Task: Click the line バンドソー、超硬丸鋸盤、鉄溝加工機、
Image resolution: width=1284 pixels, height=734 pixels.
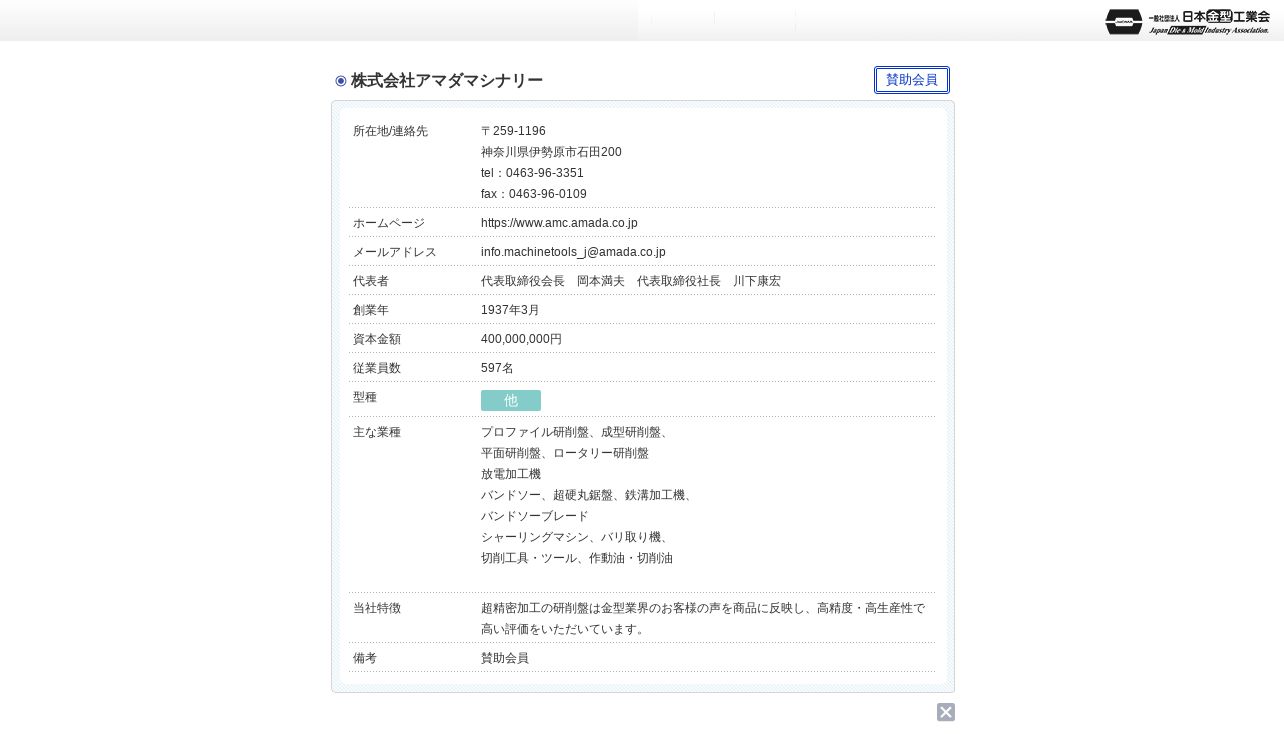Action: click(x=587, y=495)
